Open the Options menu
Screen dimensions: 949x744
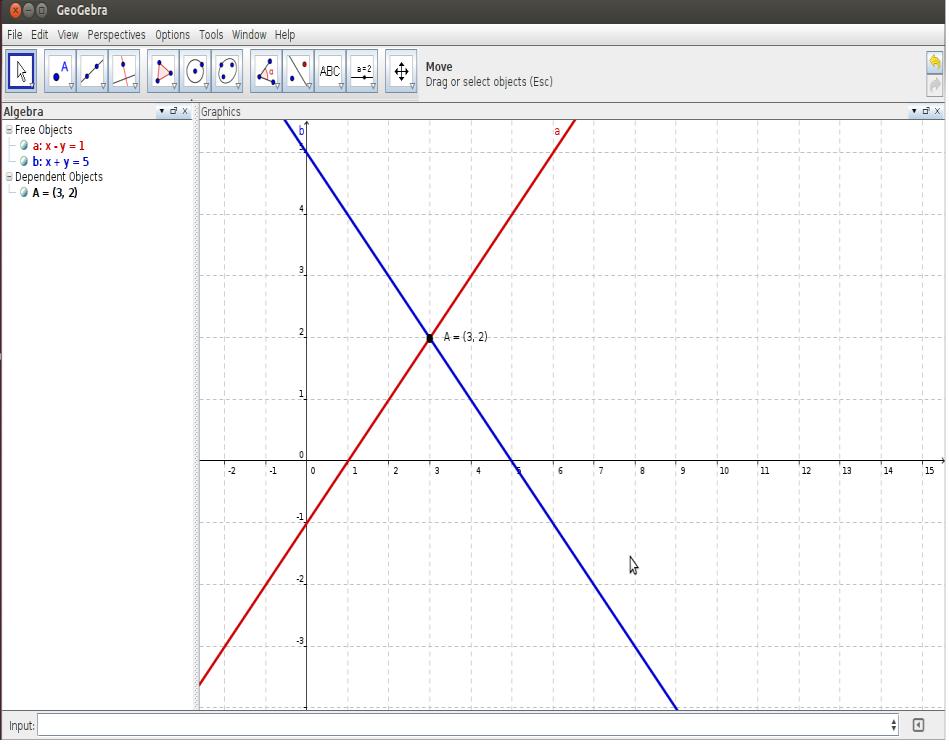pyautogui.click(x=172, y=35)
